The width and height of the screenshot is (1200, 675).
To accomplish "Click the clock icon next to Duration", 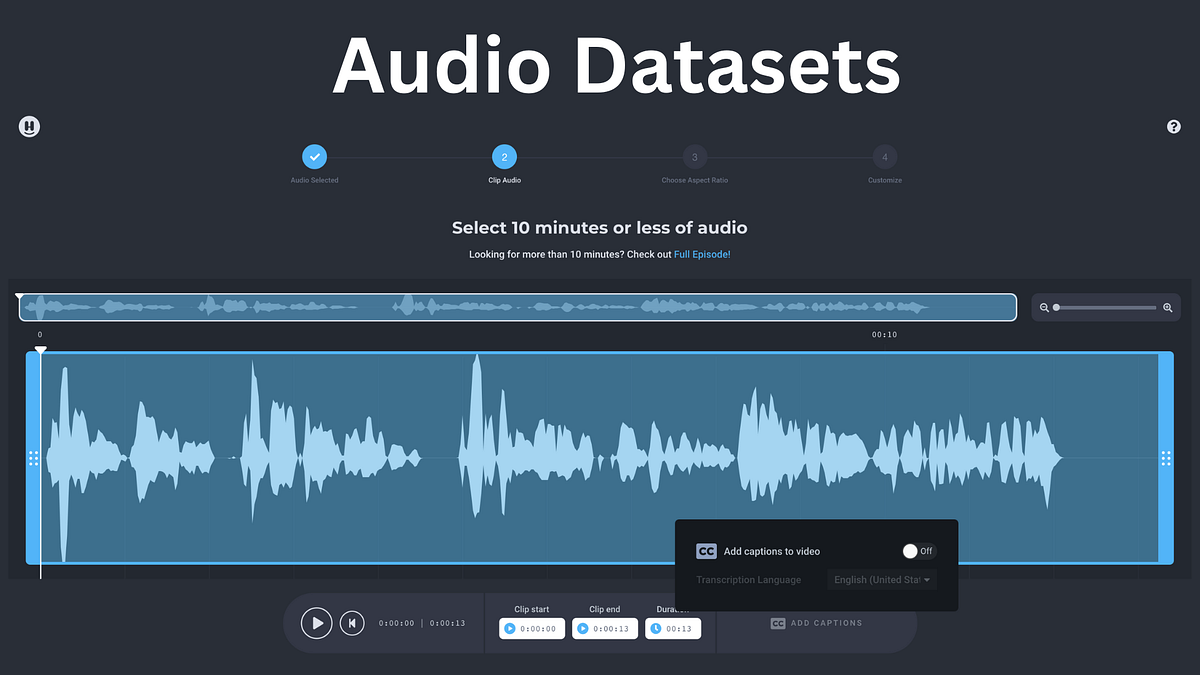I will [x=655, y=628].
